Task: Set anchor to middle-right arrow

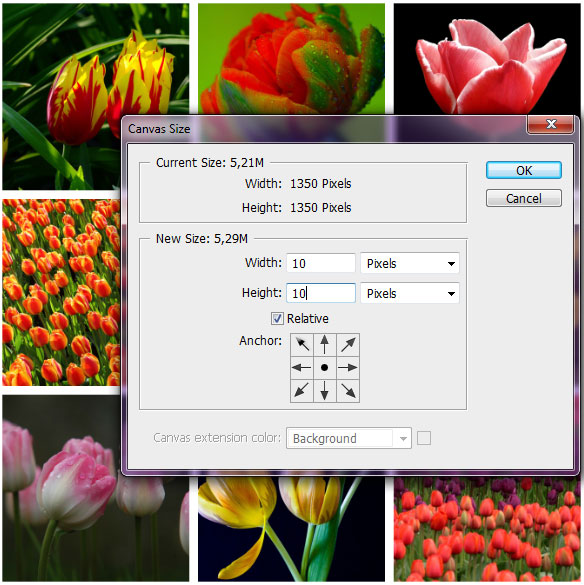Action: point(348,367)
